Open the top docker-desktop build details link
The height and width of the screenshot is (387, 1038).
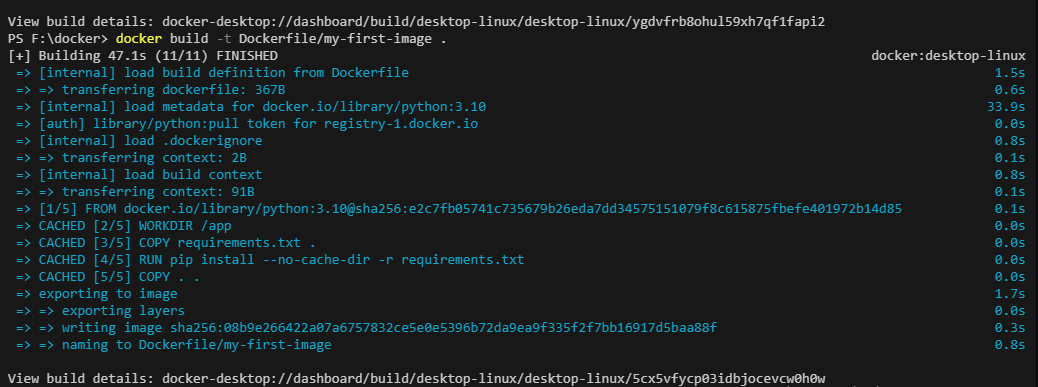pyautogui.click(x=493, y=22)
